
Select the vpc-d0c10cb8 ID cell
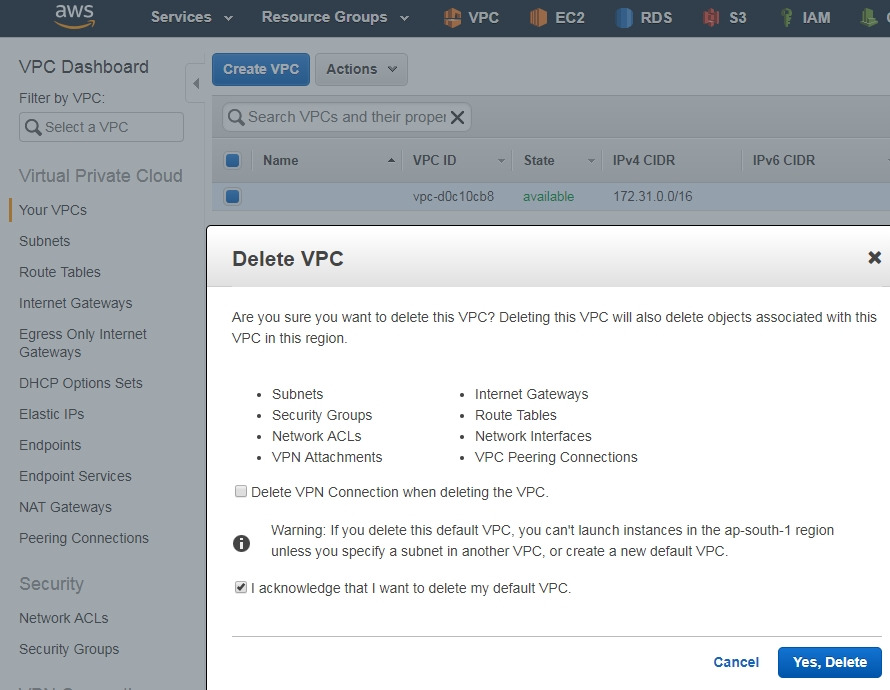point(453,197)
